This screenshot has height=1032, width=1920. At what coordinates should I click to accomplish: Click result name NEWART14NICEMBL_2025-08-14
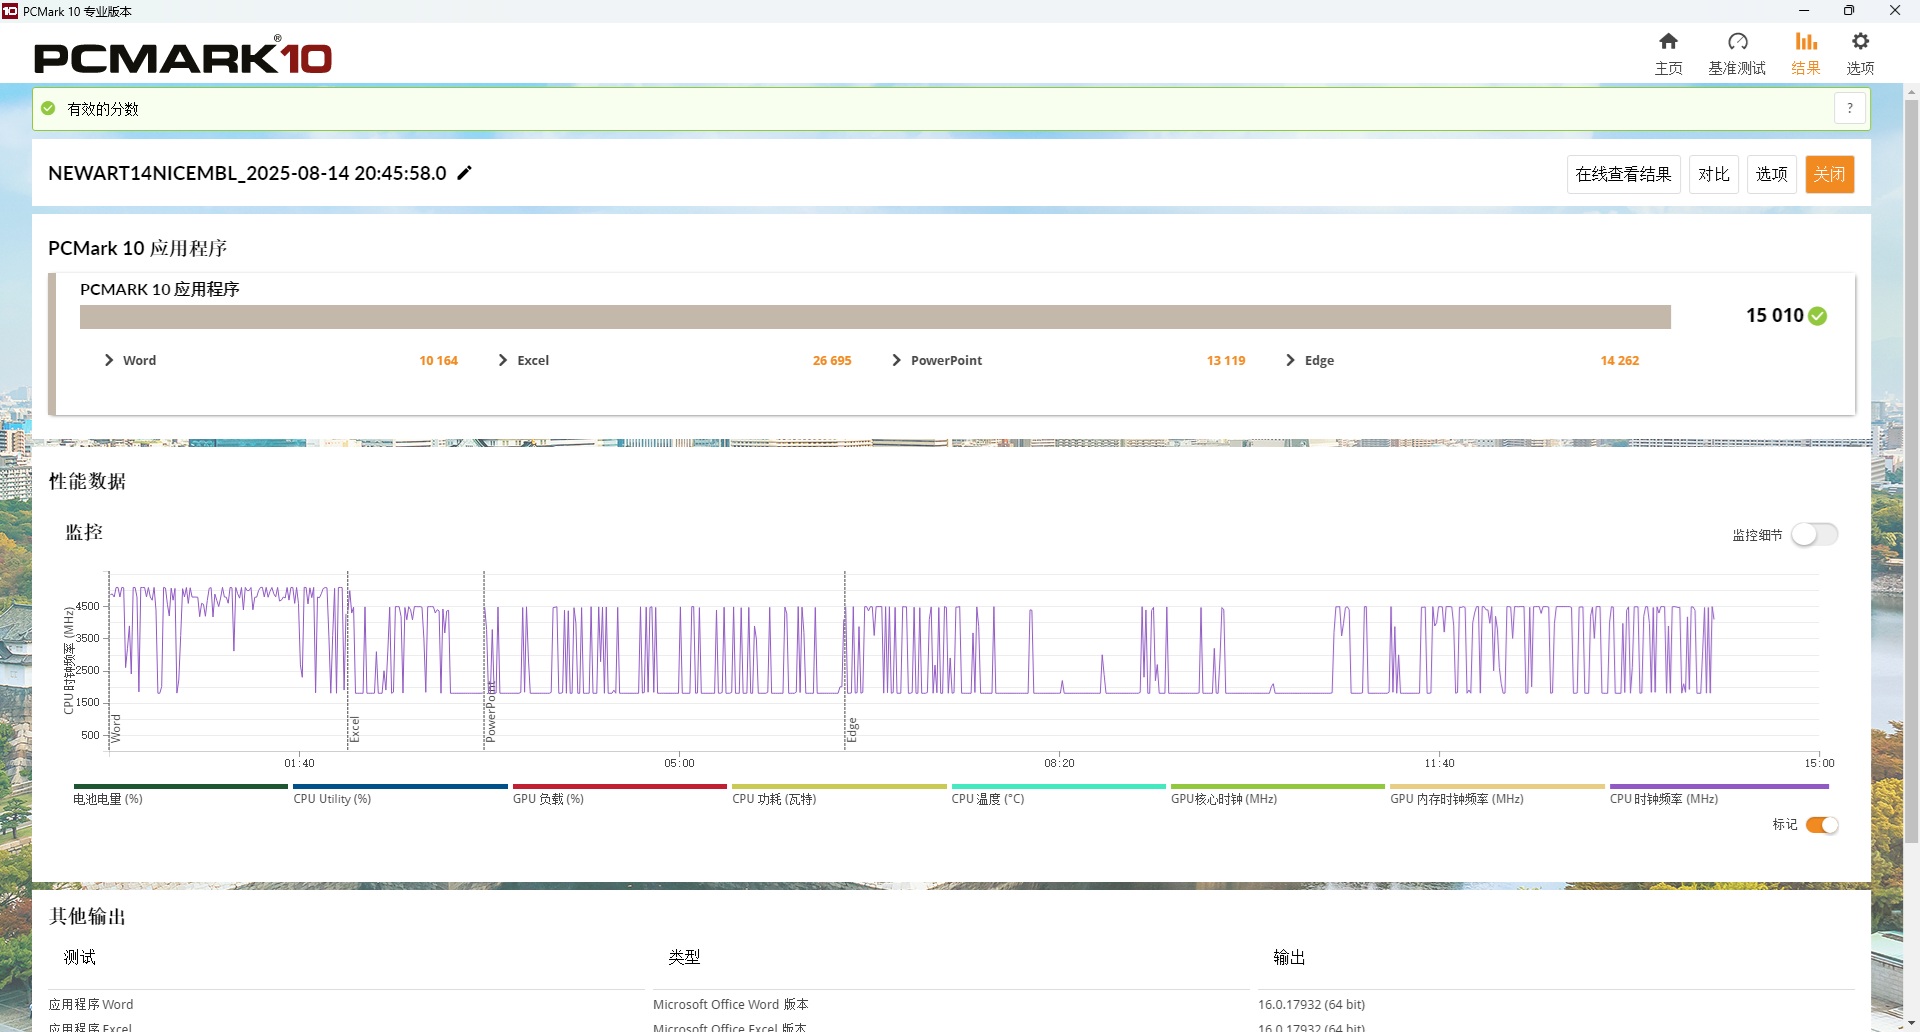click(247, 173)
